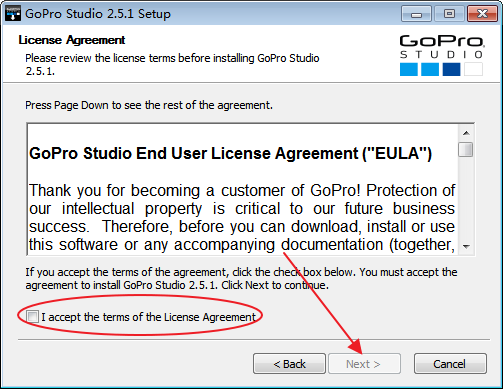Click the first light blue square under the logo
Viewport: 503px width, 389px height.
click(409, 69)
